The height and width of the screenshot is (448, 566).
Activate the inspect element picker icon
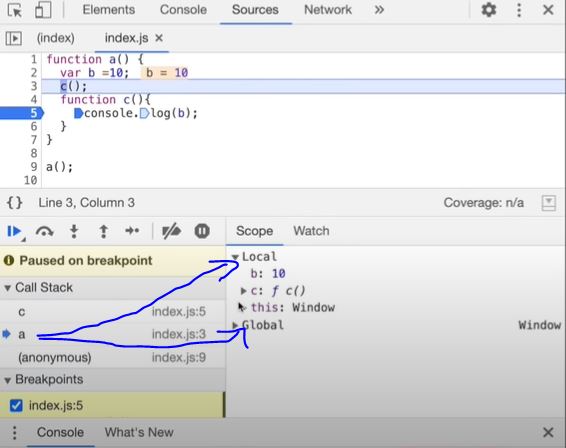pyautogui.click(x=15, y=10)
